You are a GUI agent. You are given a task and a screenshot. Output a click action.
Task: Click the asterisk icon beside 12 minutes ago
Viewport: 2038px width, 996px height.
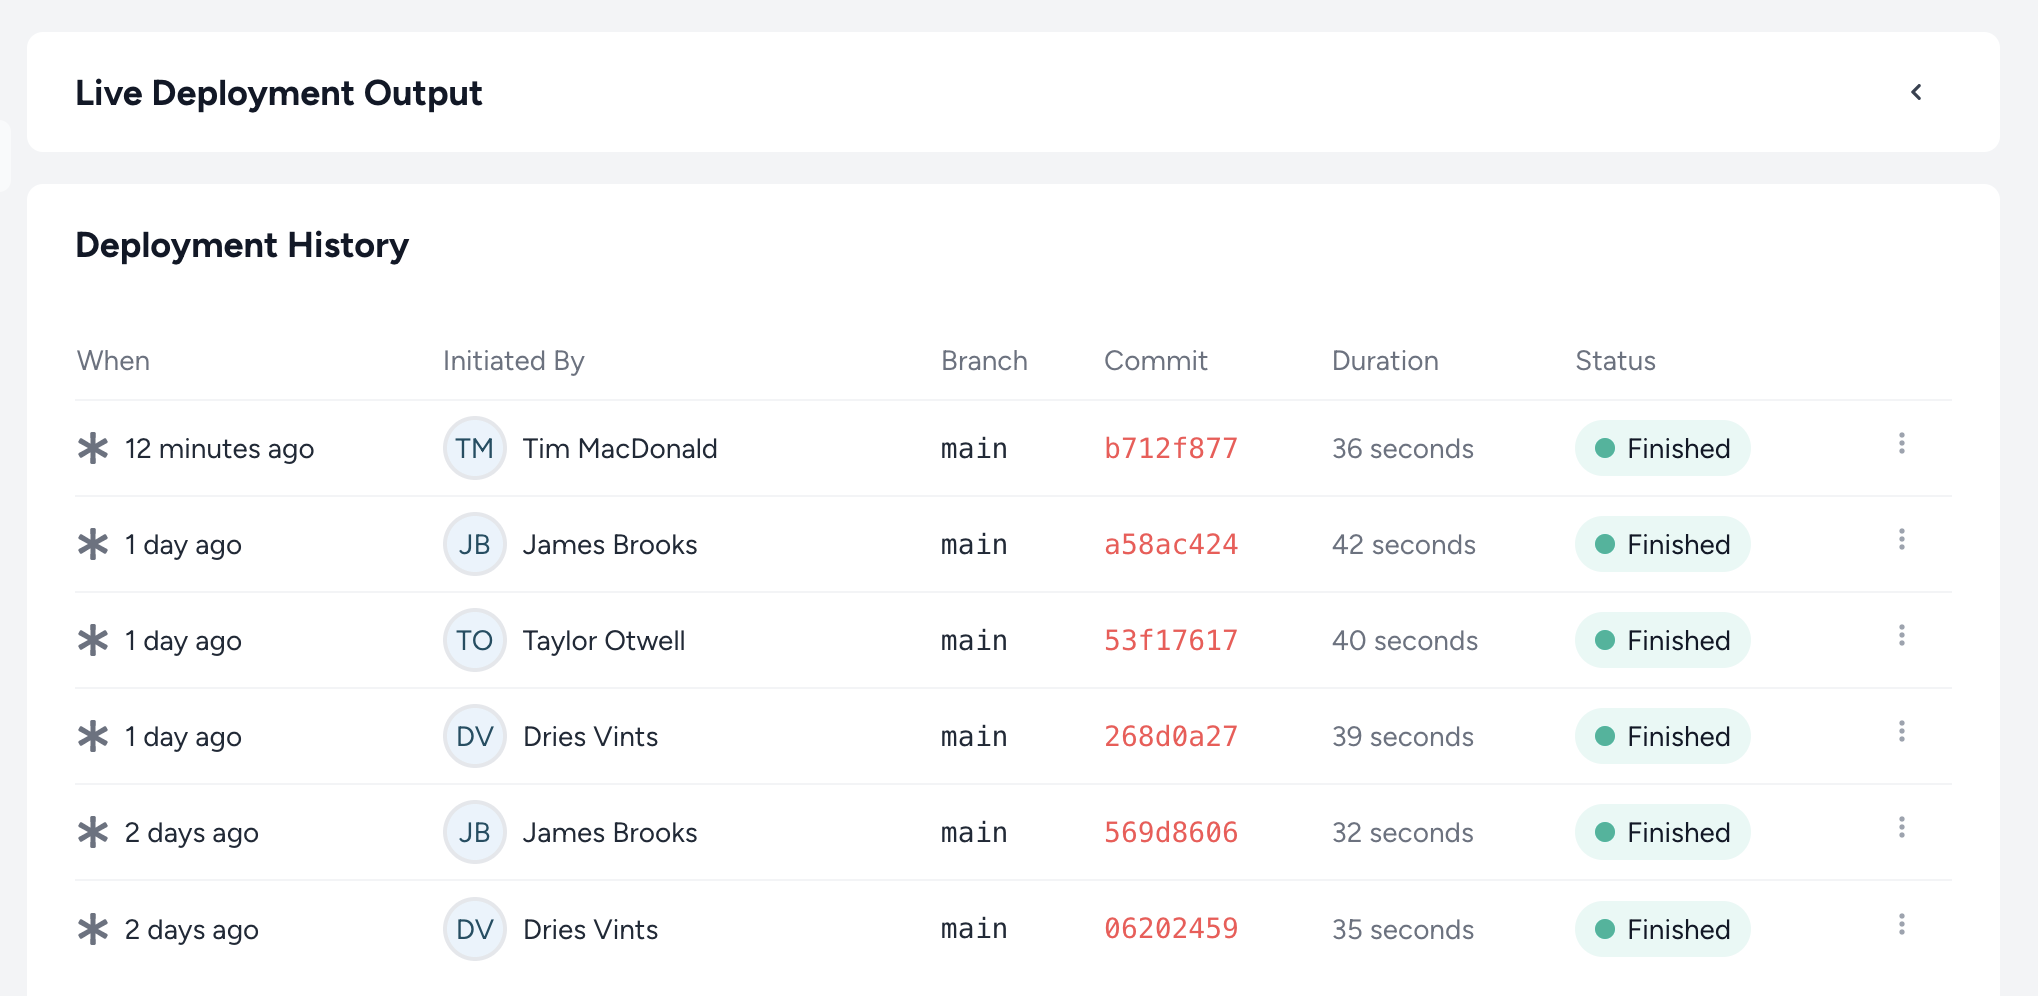click(x=93, y=448)
